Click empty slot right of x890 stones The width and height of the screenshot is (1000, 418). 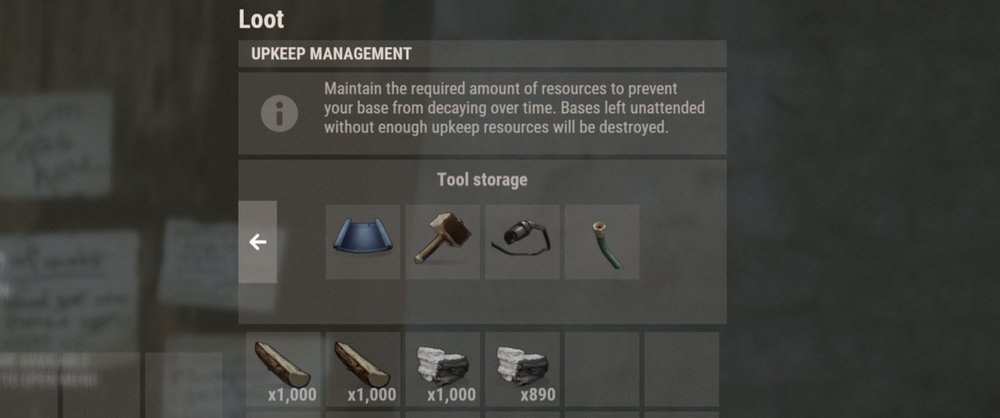(602, 369)
